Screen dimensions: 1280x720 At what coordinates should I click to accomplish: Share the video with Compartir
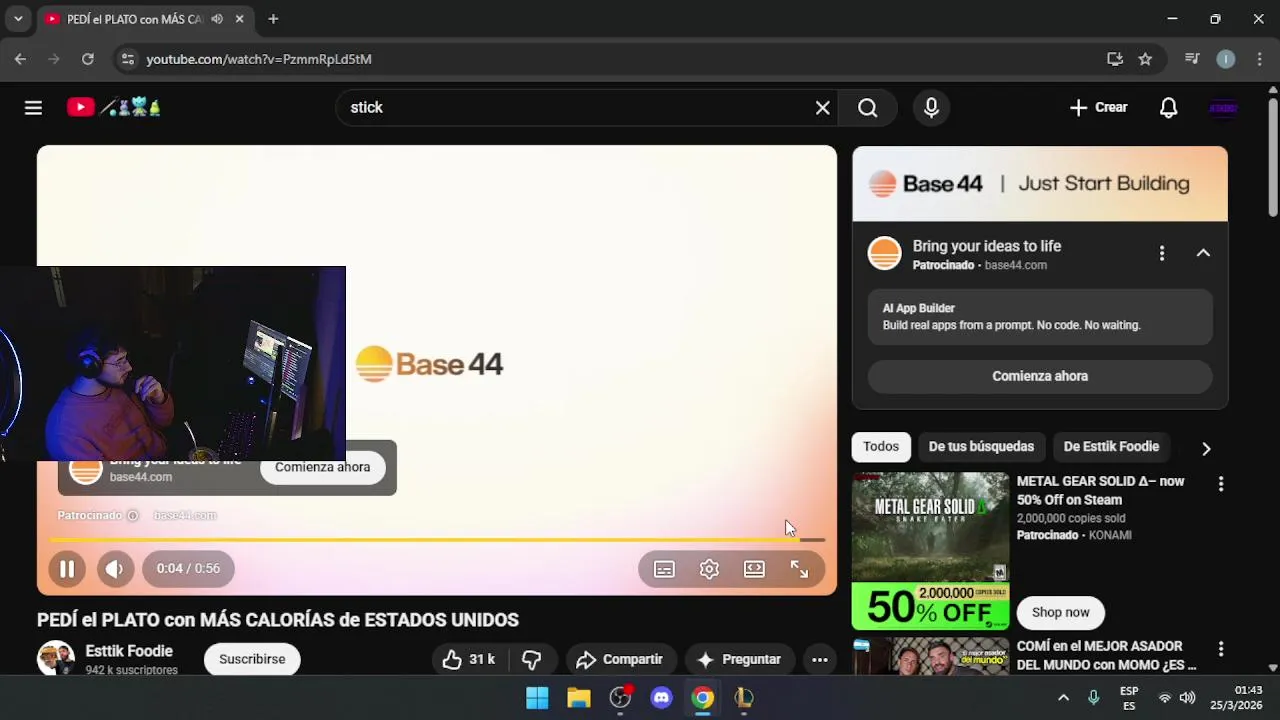point(619,659)
